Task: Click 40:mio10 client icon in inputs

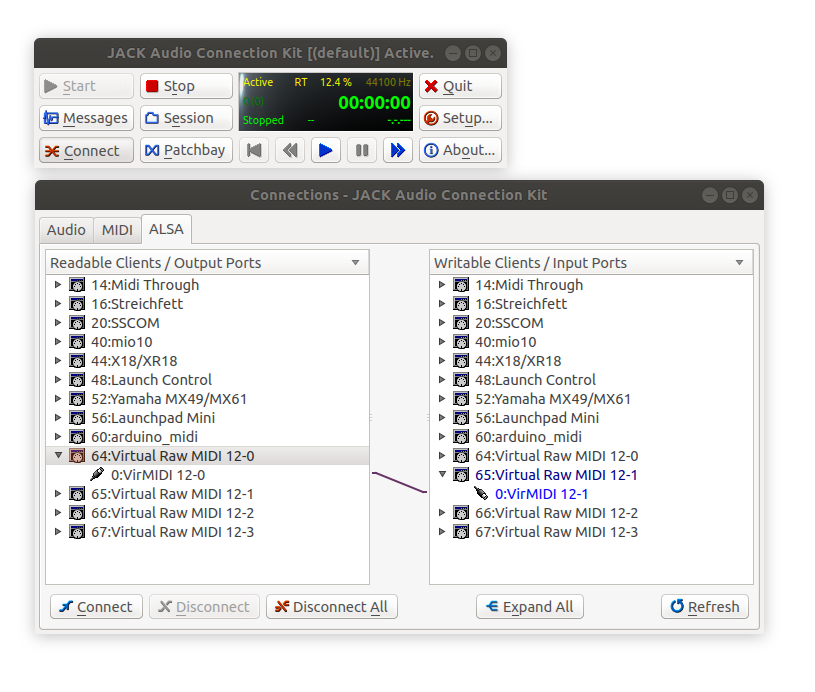Action: (461, 342)
